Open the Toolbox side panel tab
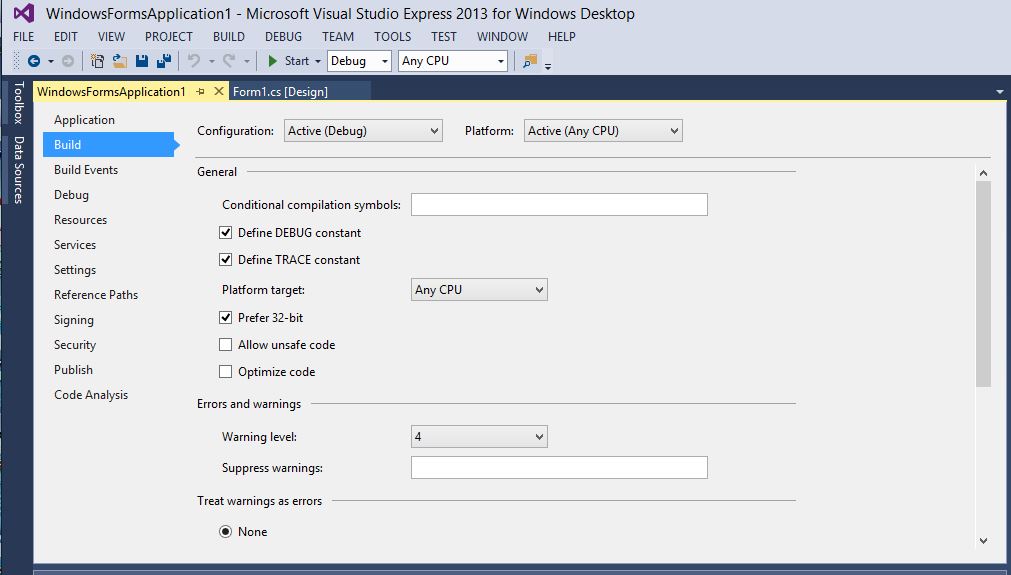This screenshot has width=1011, height=575. tap(18, 102)
